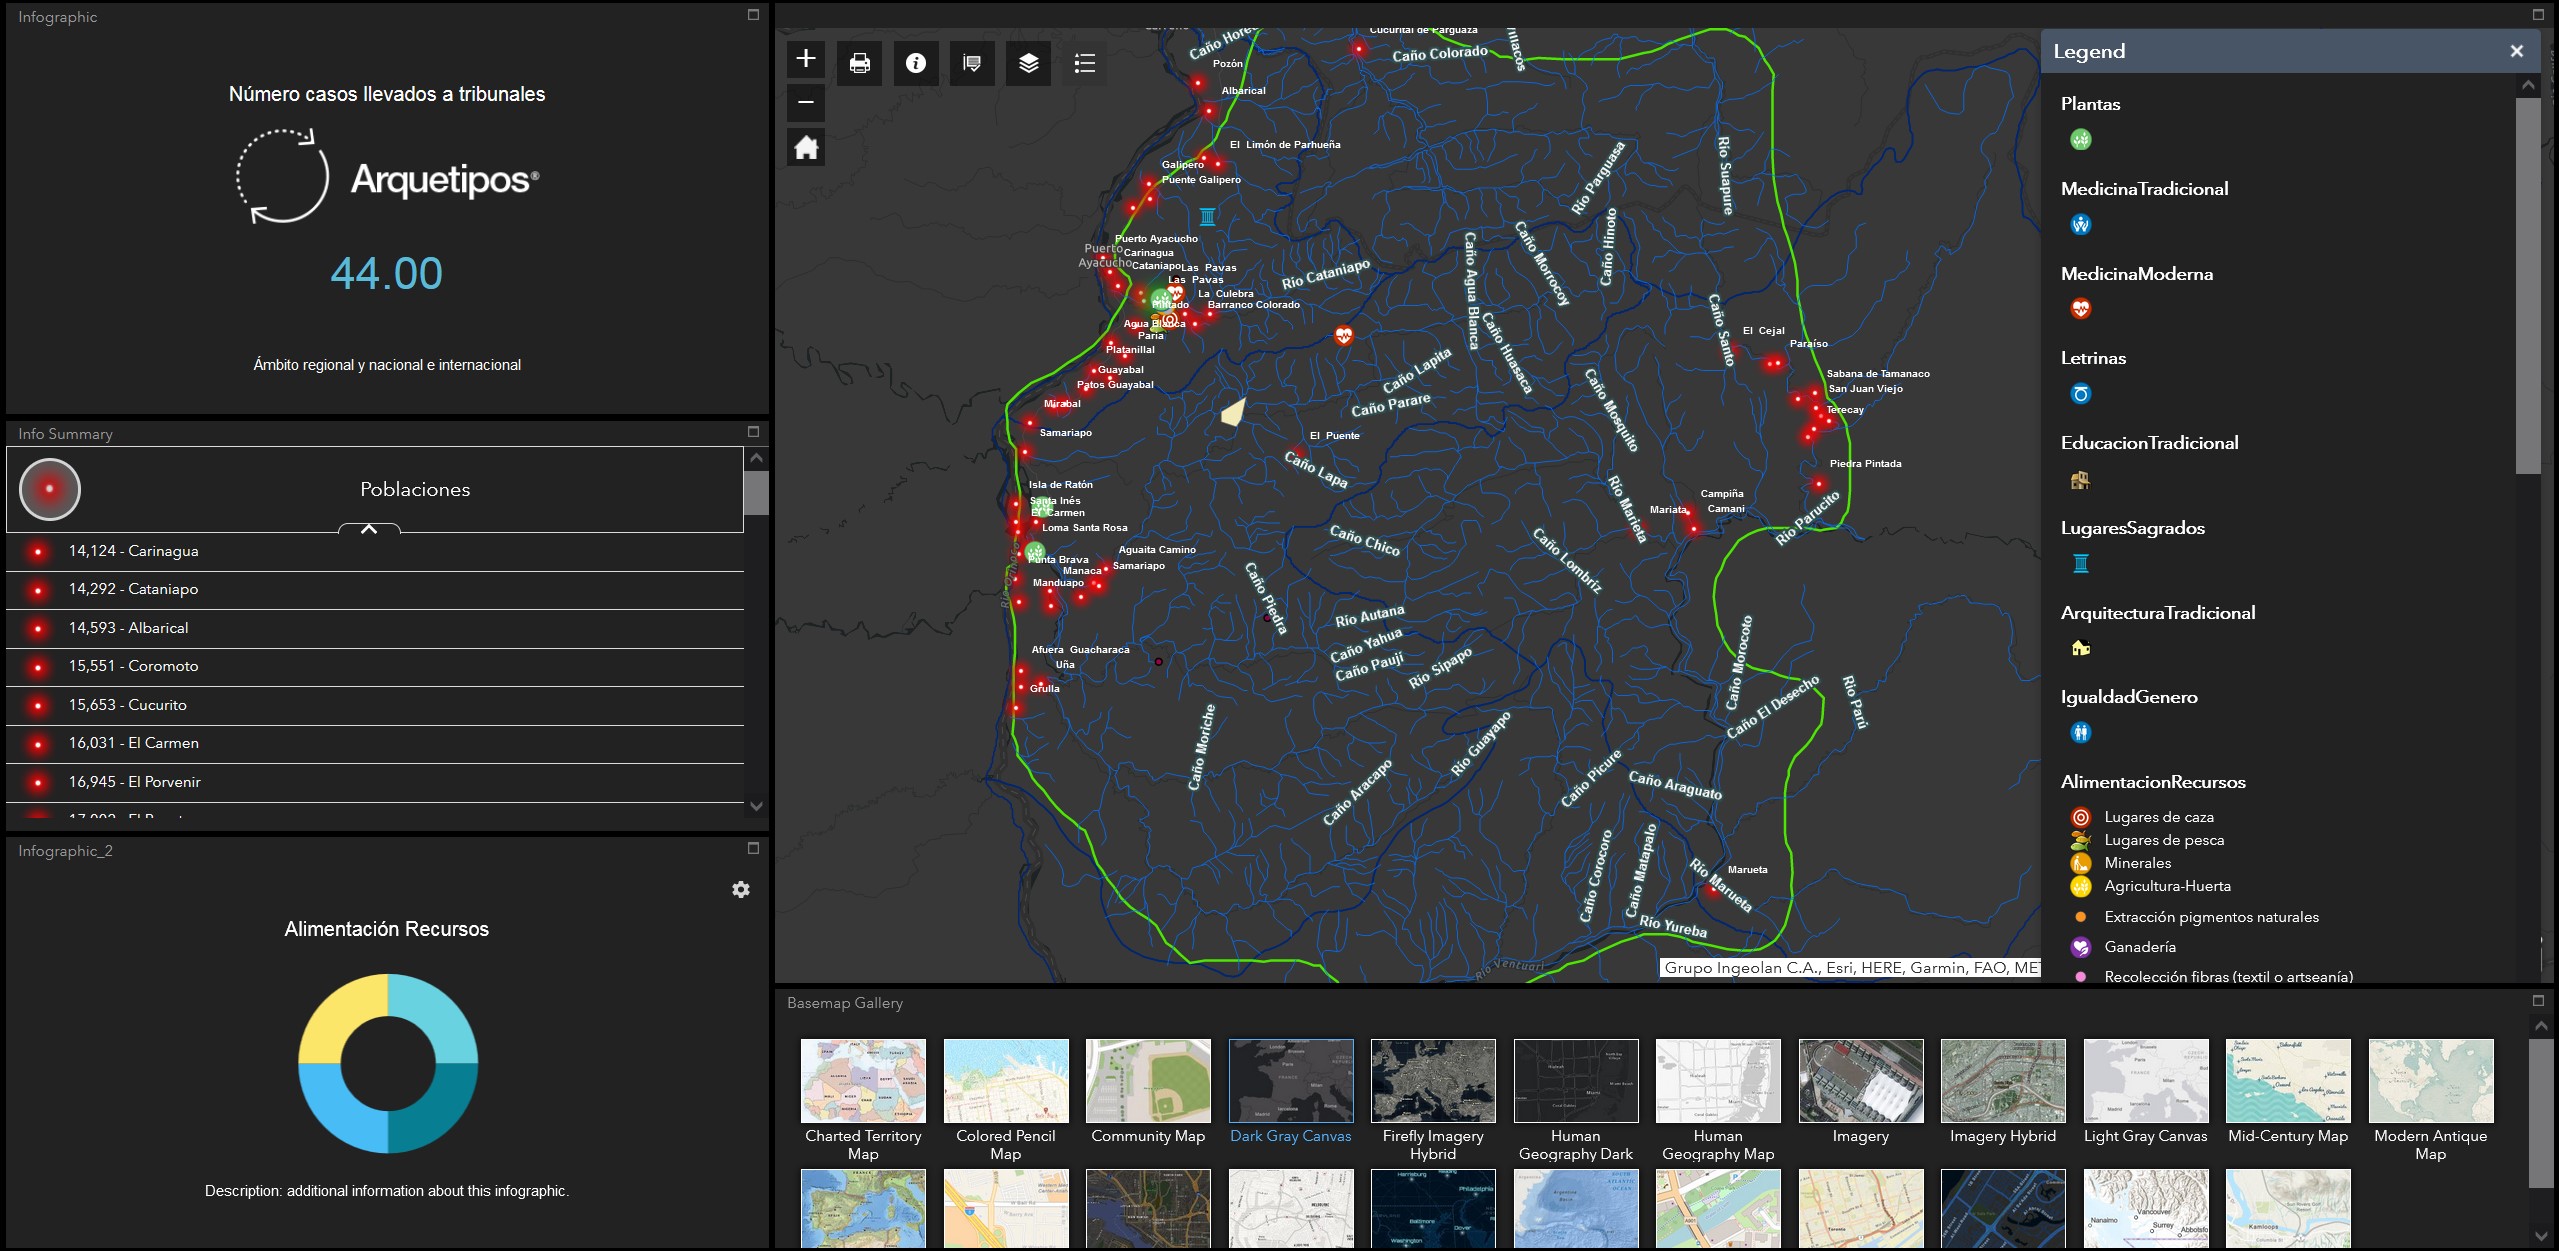2559x1251 pixels.
Task: Select 14,593 - Albarical entry
Action: [x=375, y=628]
